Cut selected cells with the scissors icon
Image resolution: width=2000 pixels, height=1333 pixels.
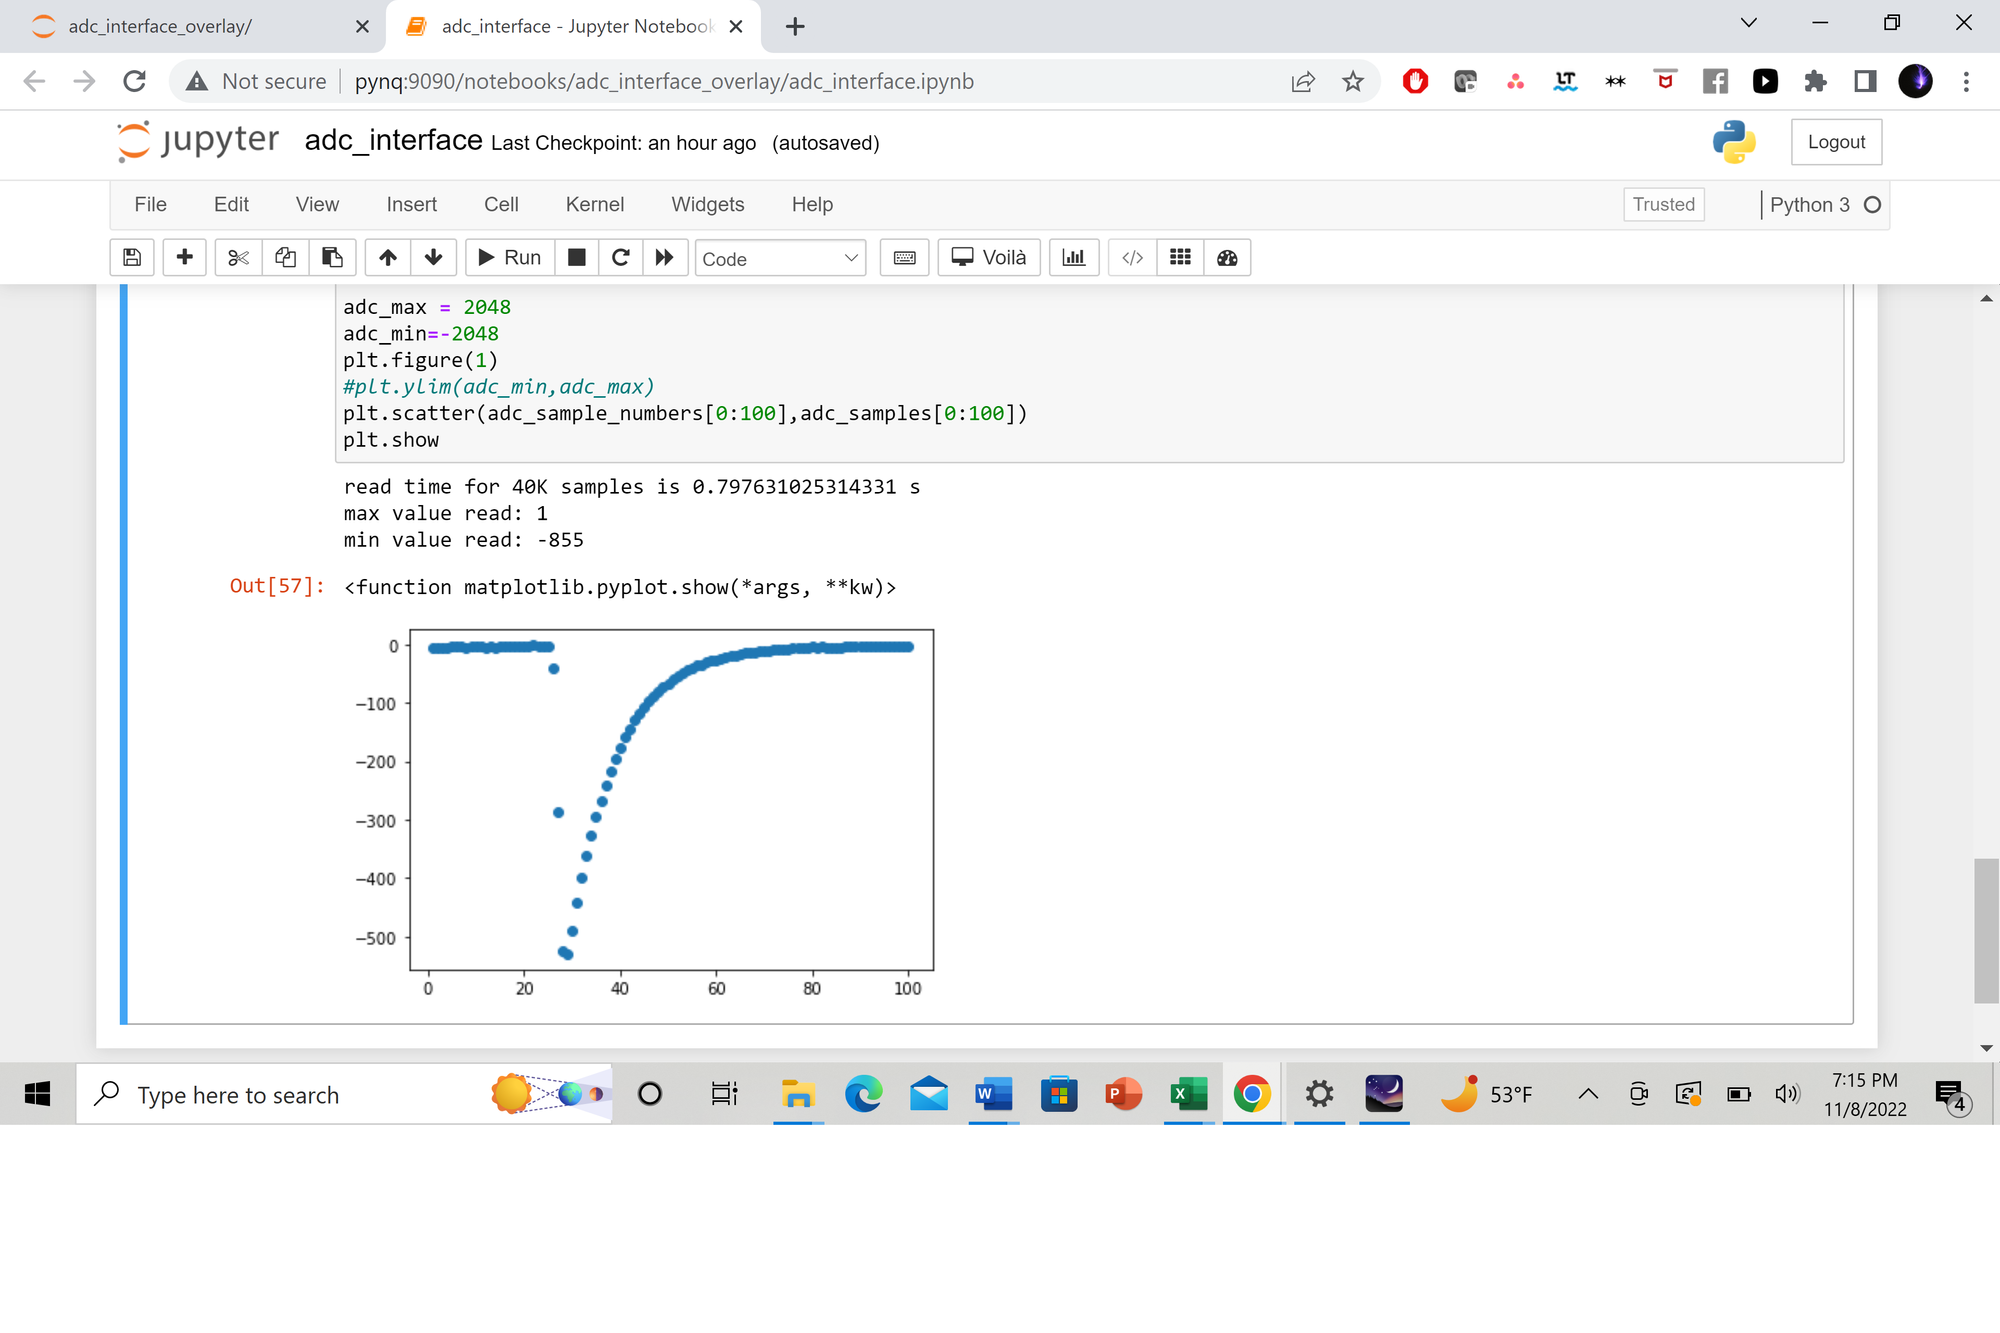[x=238, y=258]
